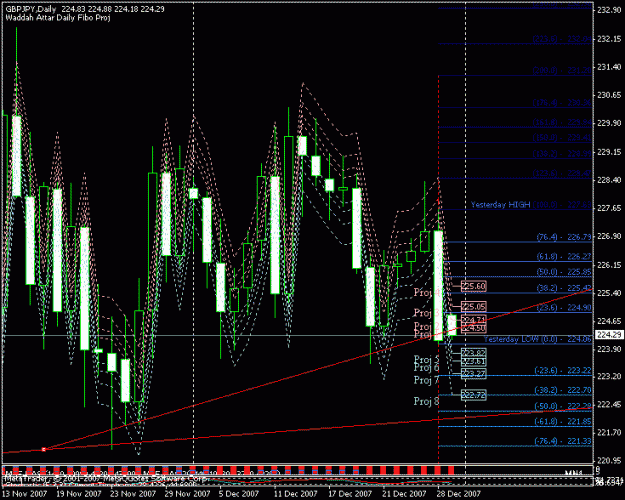
Task: Click the 17 Dec 2007 date label
Action: [350, 494]
